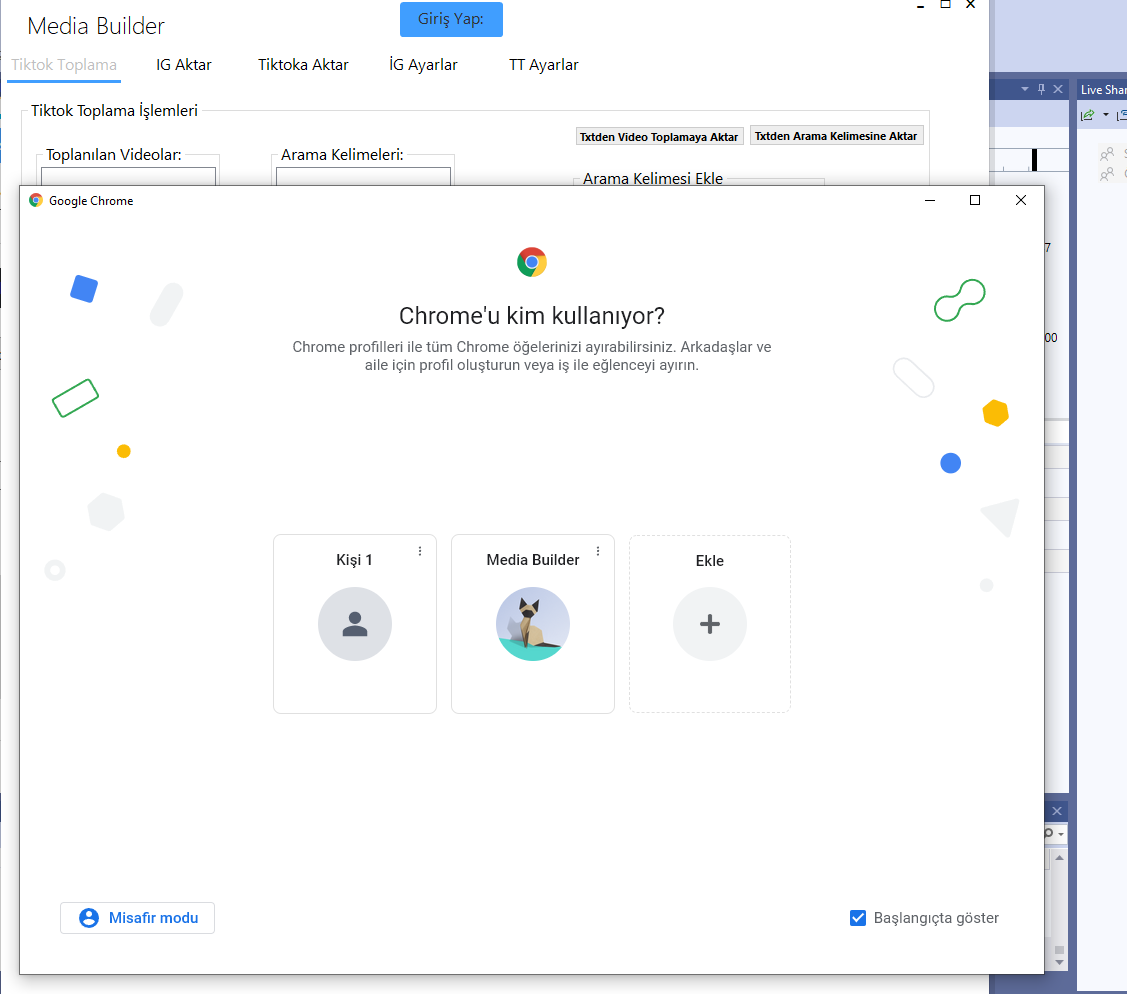Click Txtden Arama Kelimesine Aktar button
This screenshot has height=994, width=1127.
[836, 136]
